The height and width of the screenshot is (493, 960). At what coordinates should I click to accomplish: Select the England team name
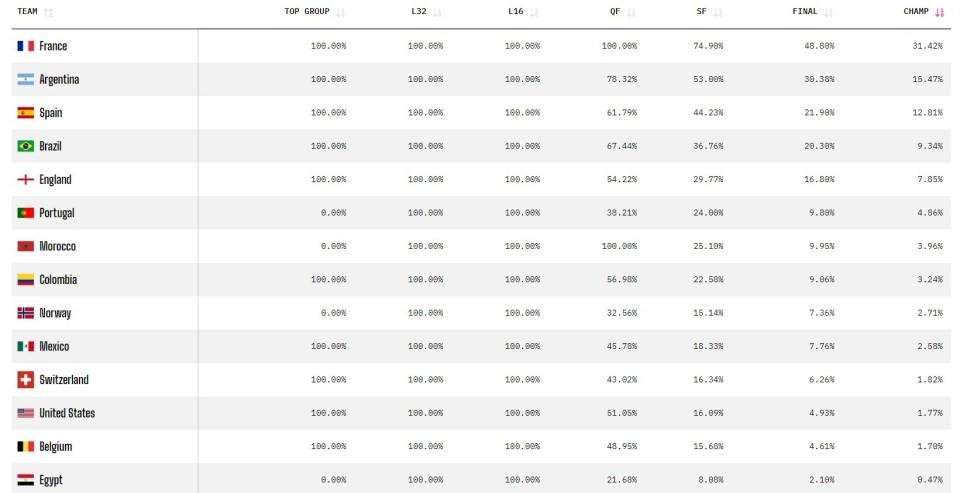(55, 179)
